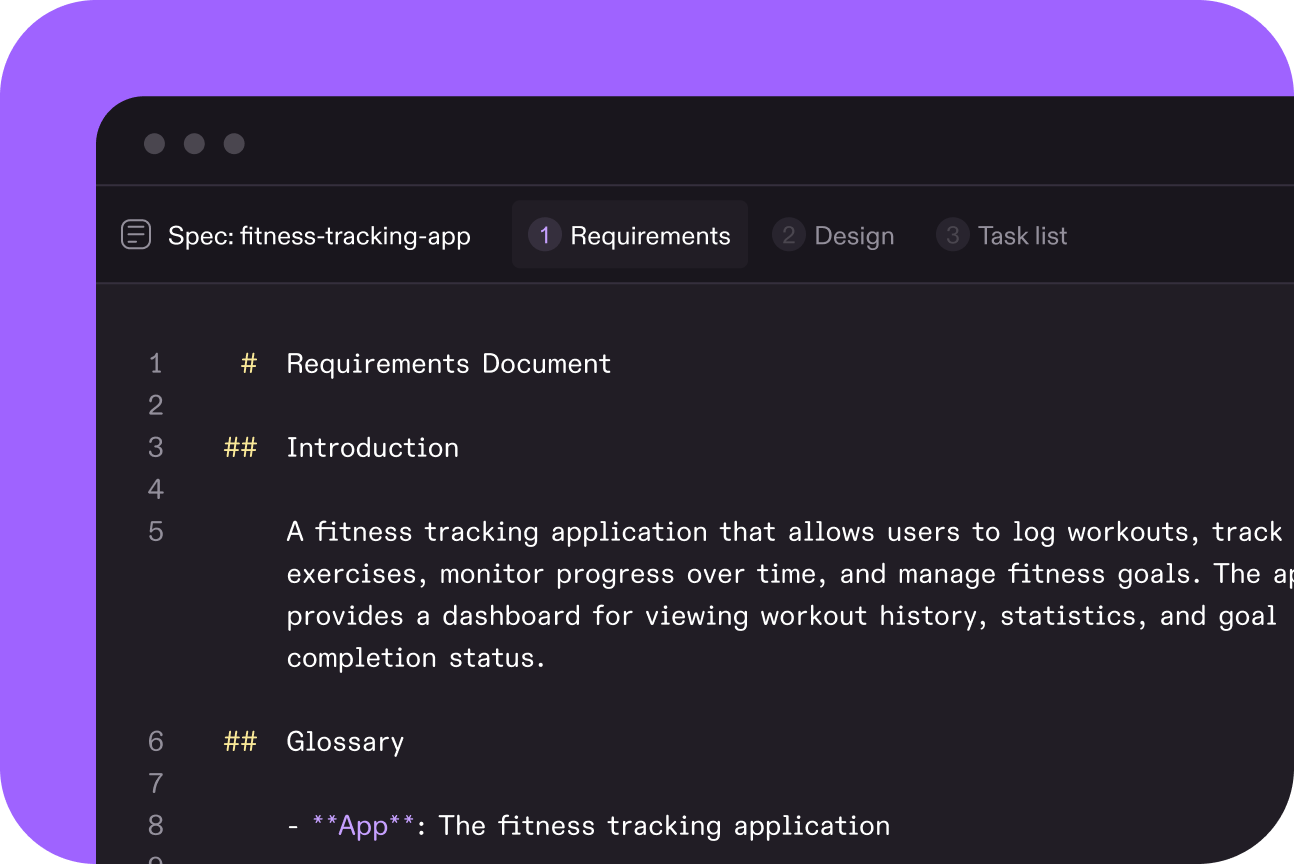The image size is (1294, 864).
Task: Click the Spec: fitness-tracking-app label
Action: pos(319,234)
